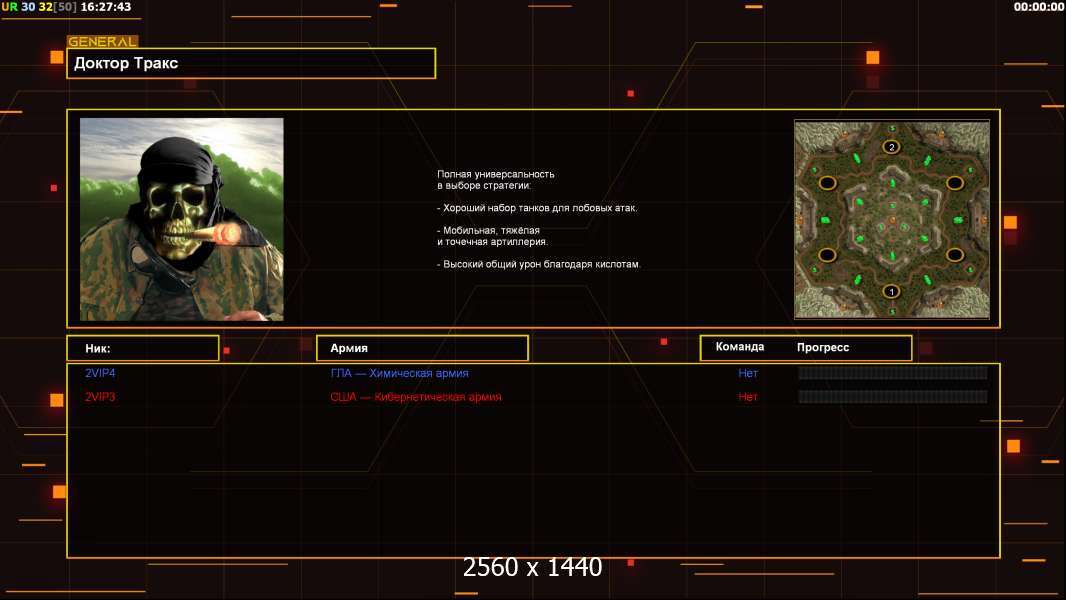Click the skull-faced general portrait
The image size is (1066, 600).
[182, 219]
